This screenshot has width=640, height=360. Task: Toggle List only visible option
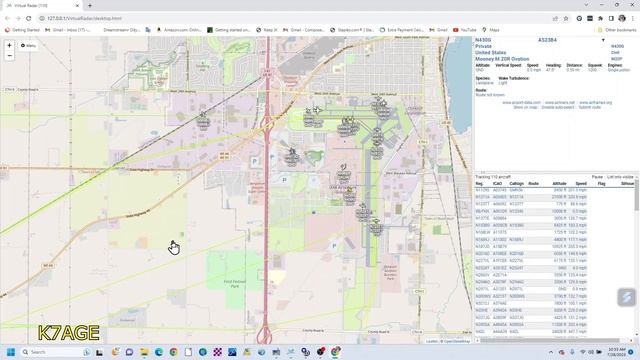620,177
